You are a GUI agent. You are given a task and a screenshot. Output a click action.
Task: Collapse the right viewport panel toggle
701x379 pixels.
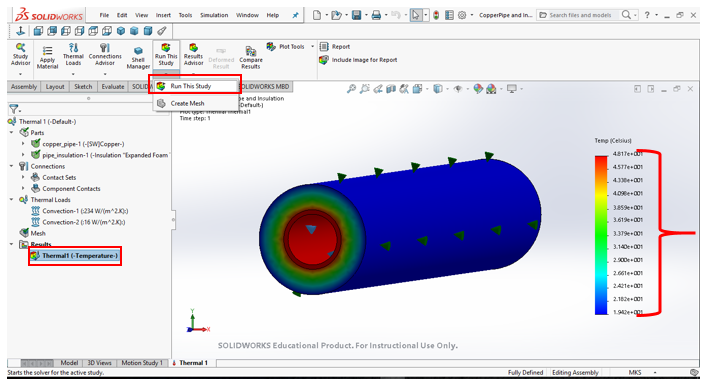[651, 89]
